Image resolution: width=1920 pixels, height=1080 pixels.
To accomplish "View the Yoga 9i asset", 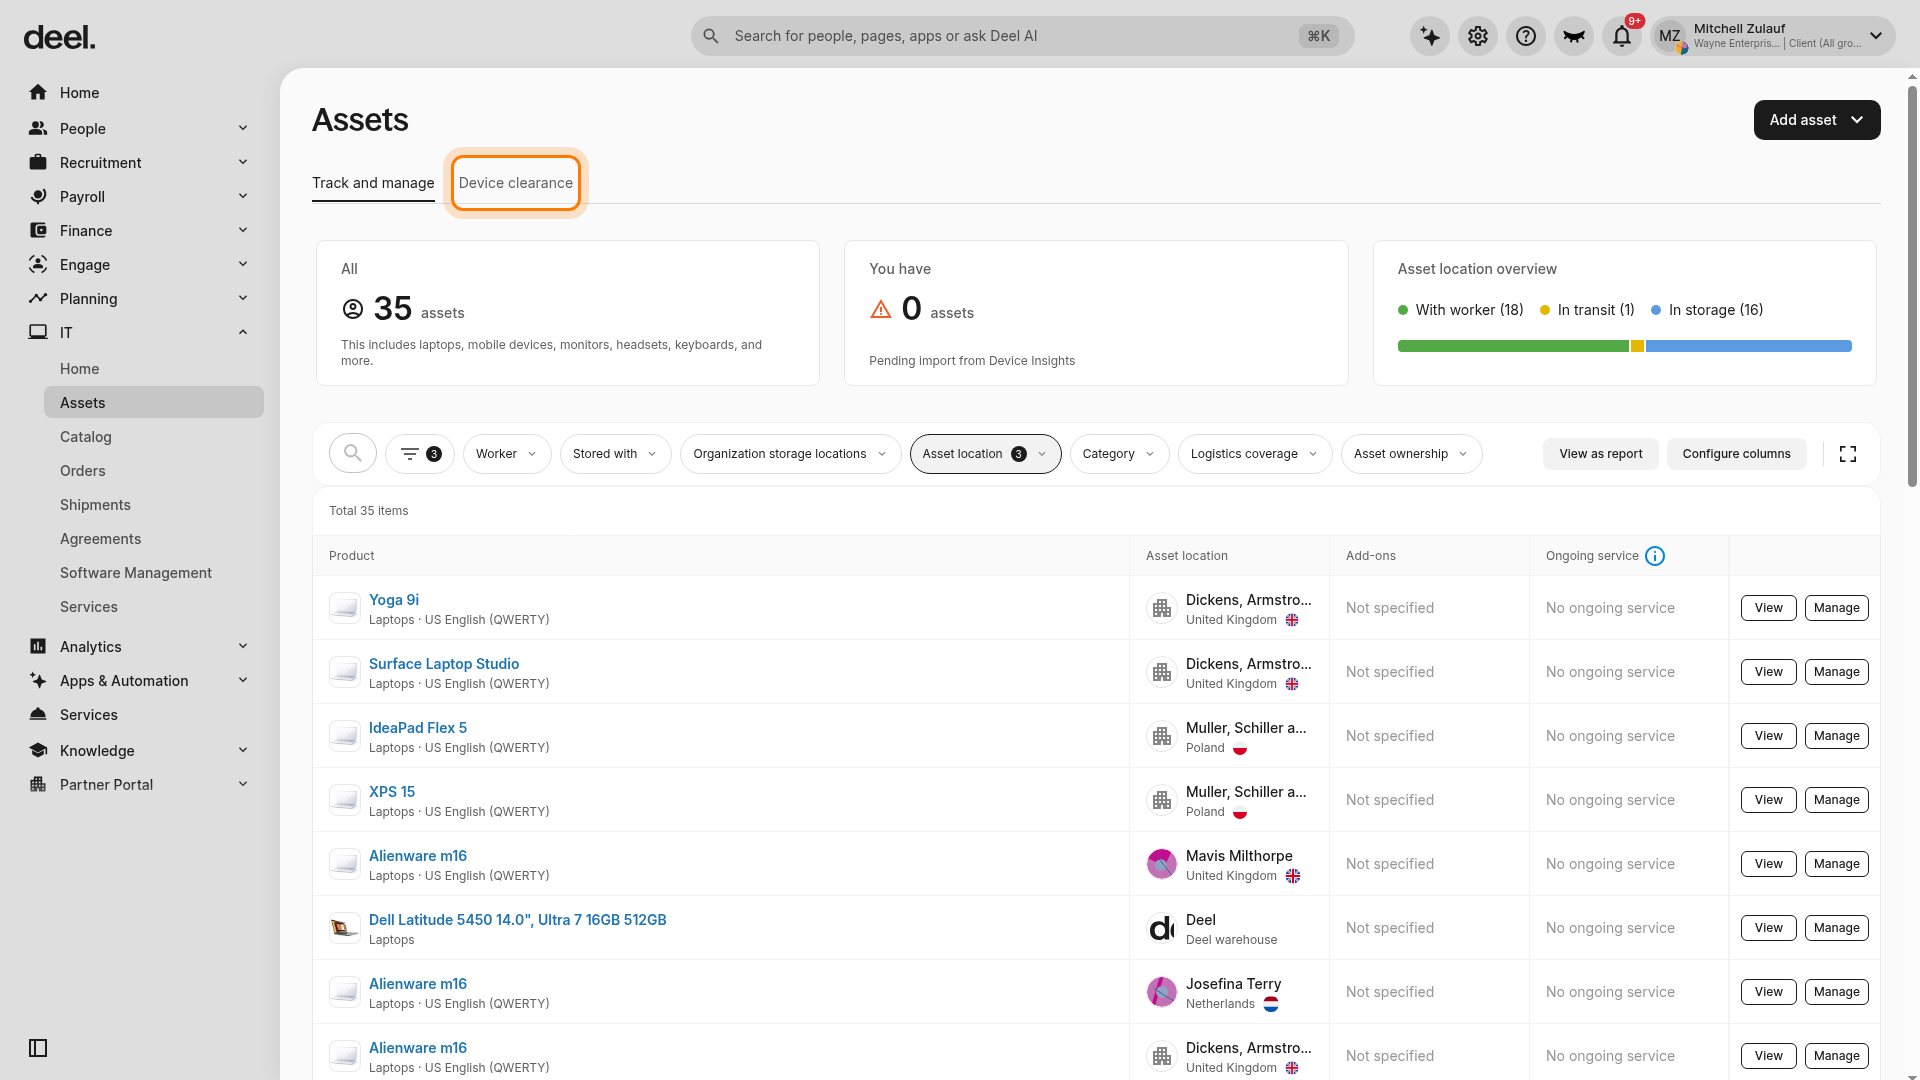I will tap(1769, 608).
